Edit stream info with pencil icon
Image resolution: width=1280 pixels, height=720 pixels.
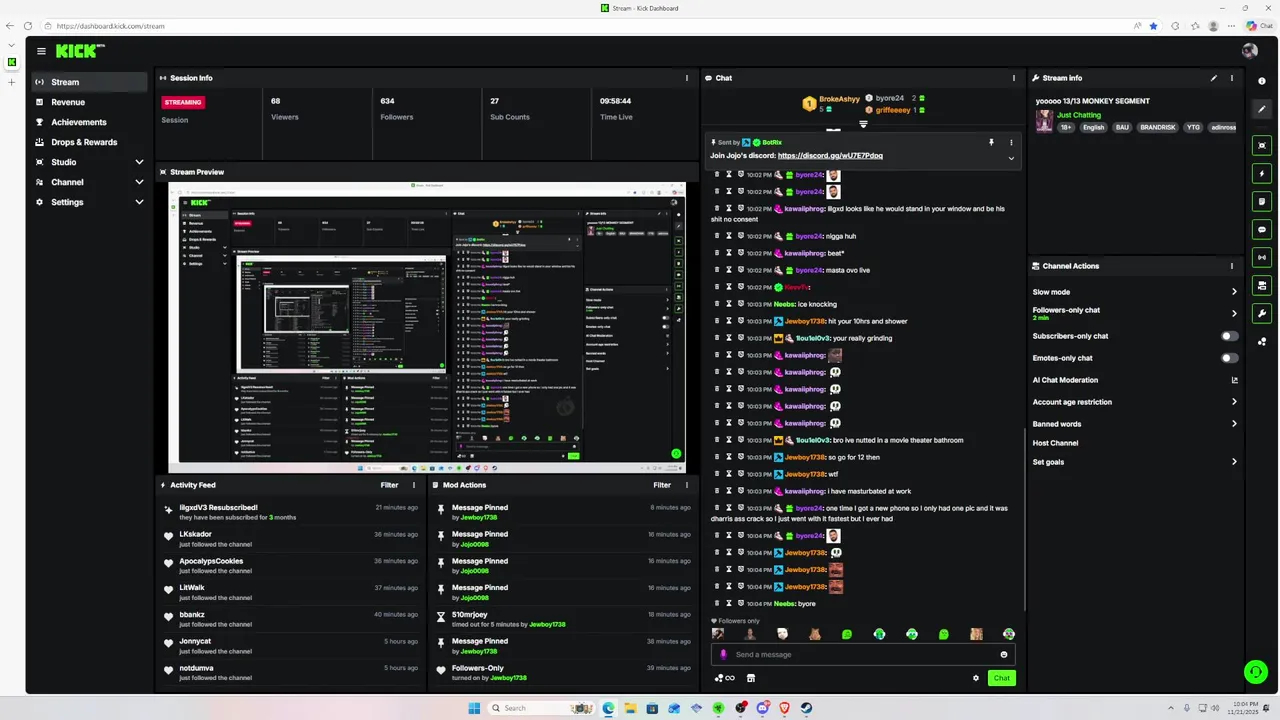pos(1214,78)
